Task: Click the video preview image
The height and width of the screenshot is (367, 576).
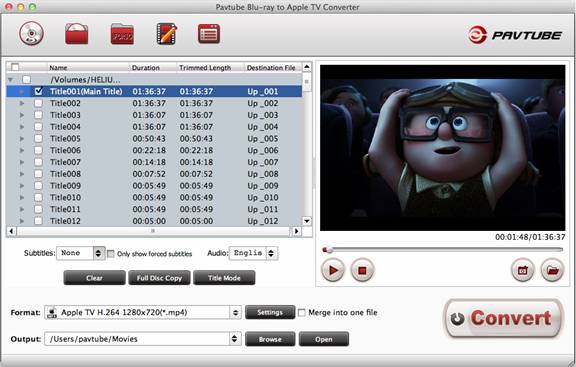Action: point(443,148)
